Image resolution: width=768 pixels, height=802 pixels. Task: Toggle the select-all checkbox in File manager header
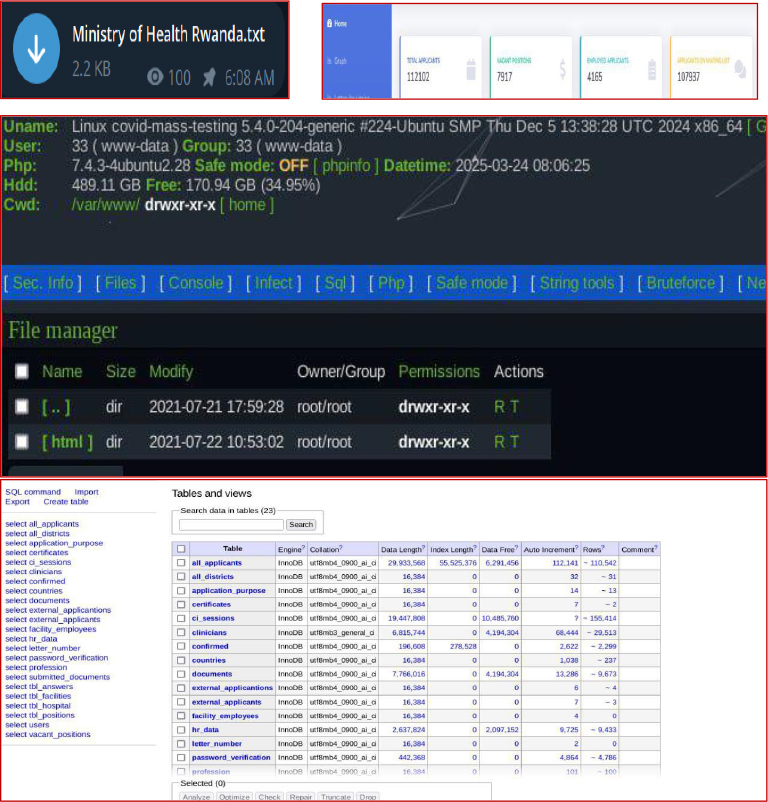click(22, 372)
